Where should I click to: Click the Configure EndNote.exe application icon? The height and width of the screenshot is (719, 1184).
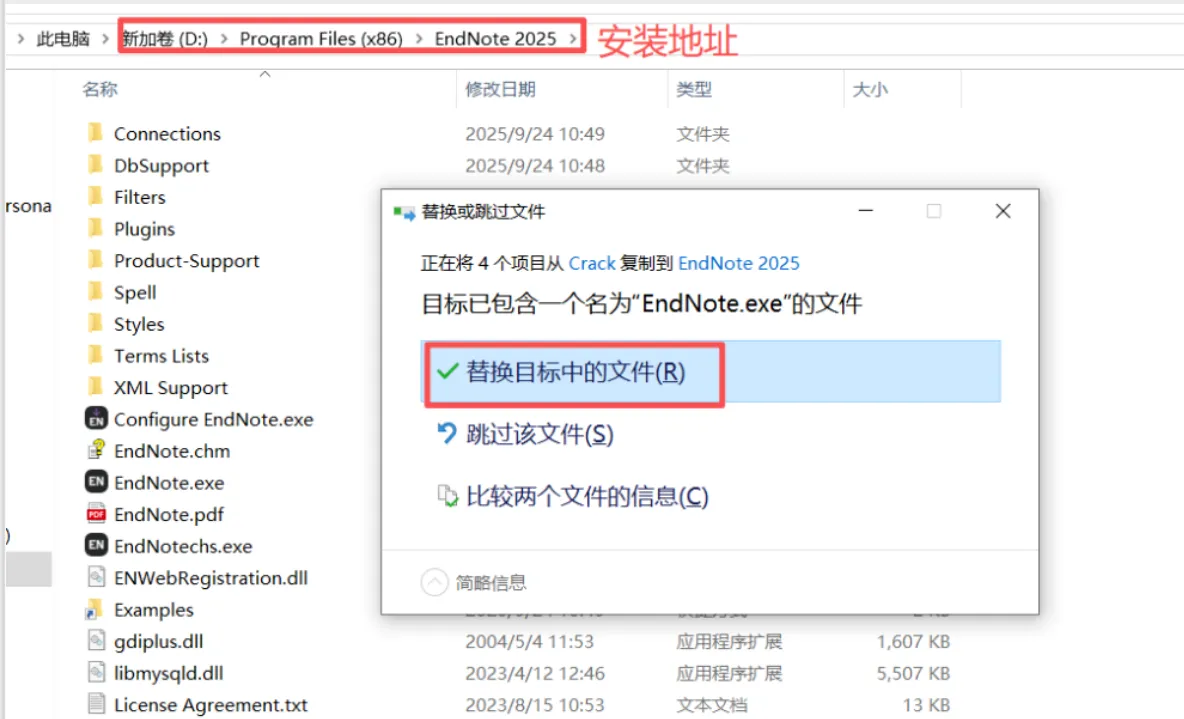click(x=96, y=418)
